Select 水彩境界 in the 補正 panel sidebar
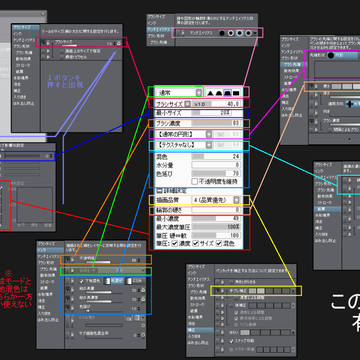Screen dimensions: 360x360 click(195, 317)
